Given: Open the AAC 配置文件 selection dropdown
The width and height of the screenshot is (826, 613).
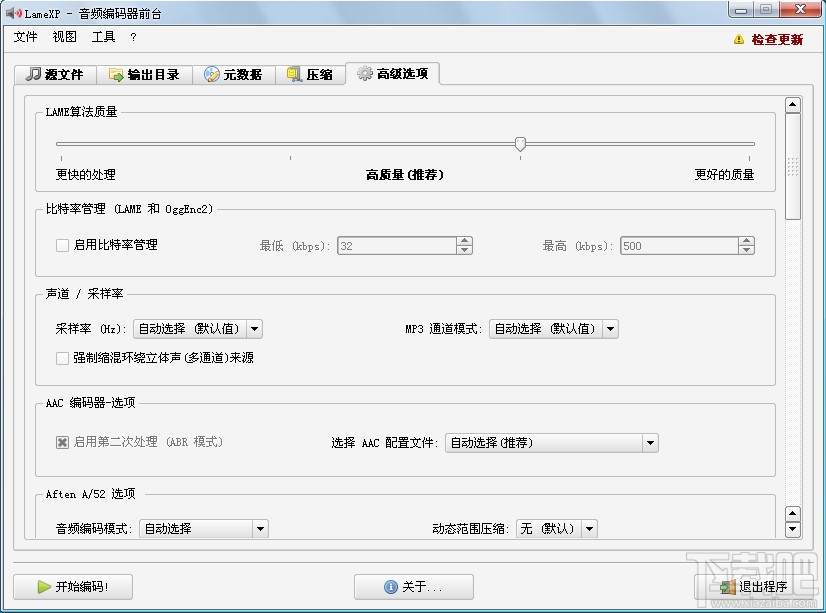Looking at the screenshot, I should 650,443.
